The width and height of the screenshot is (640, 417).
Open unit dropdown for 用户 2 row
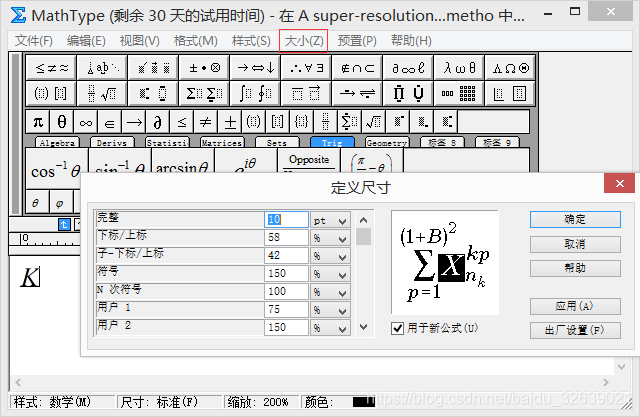click(331, 328)
